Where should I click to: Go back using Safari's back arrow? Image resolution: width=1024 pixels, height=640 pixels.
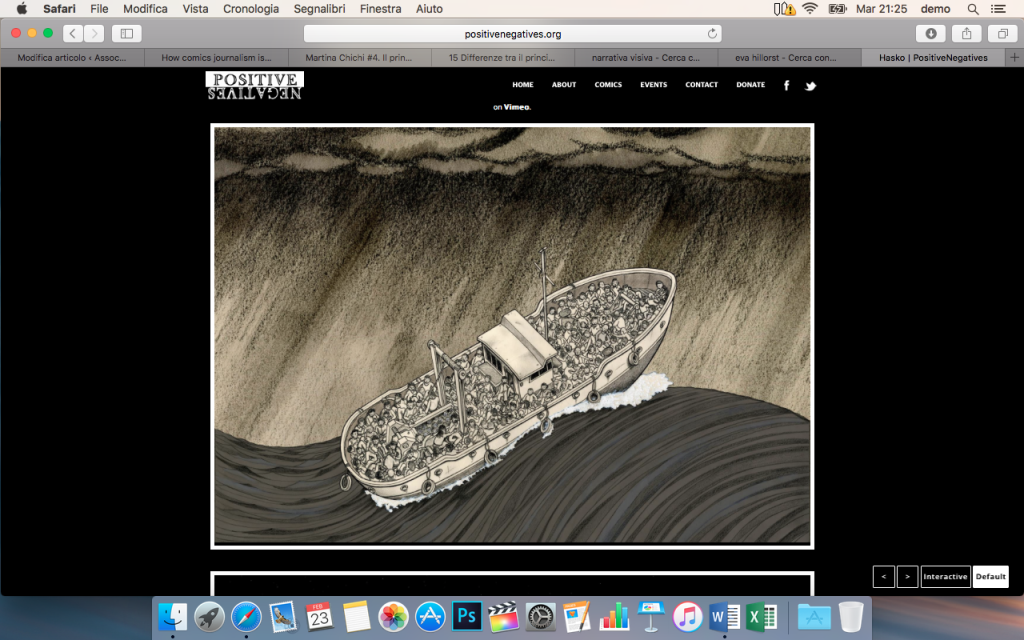point(73,33)
